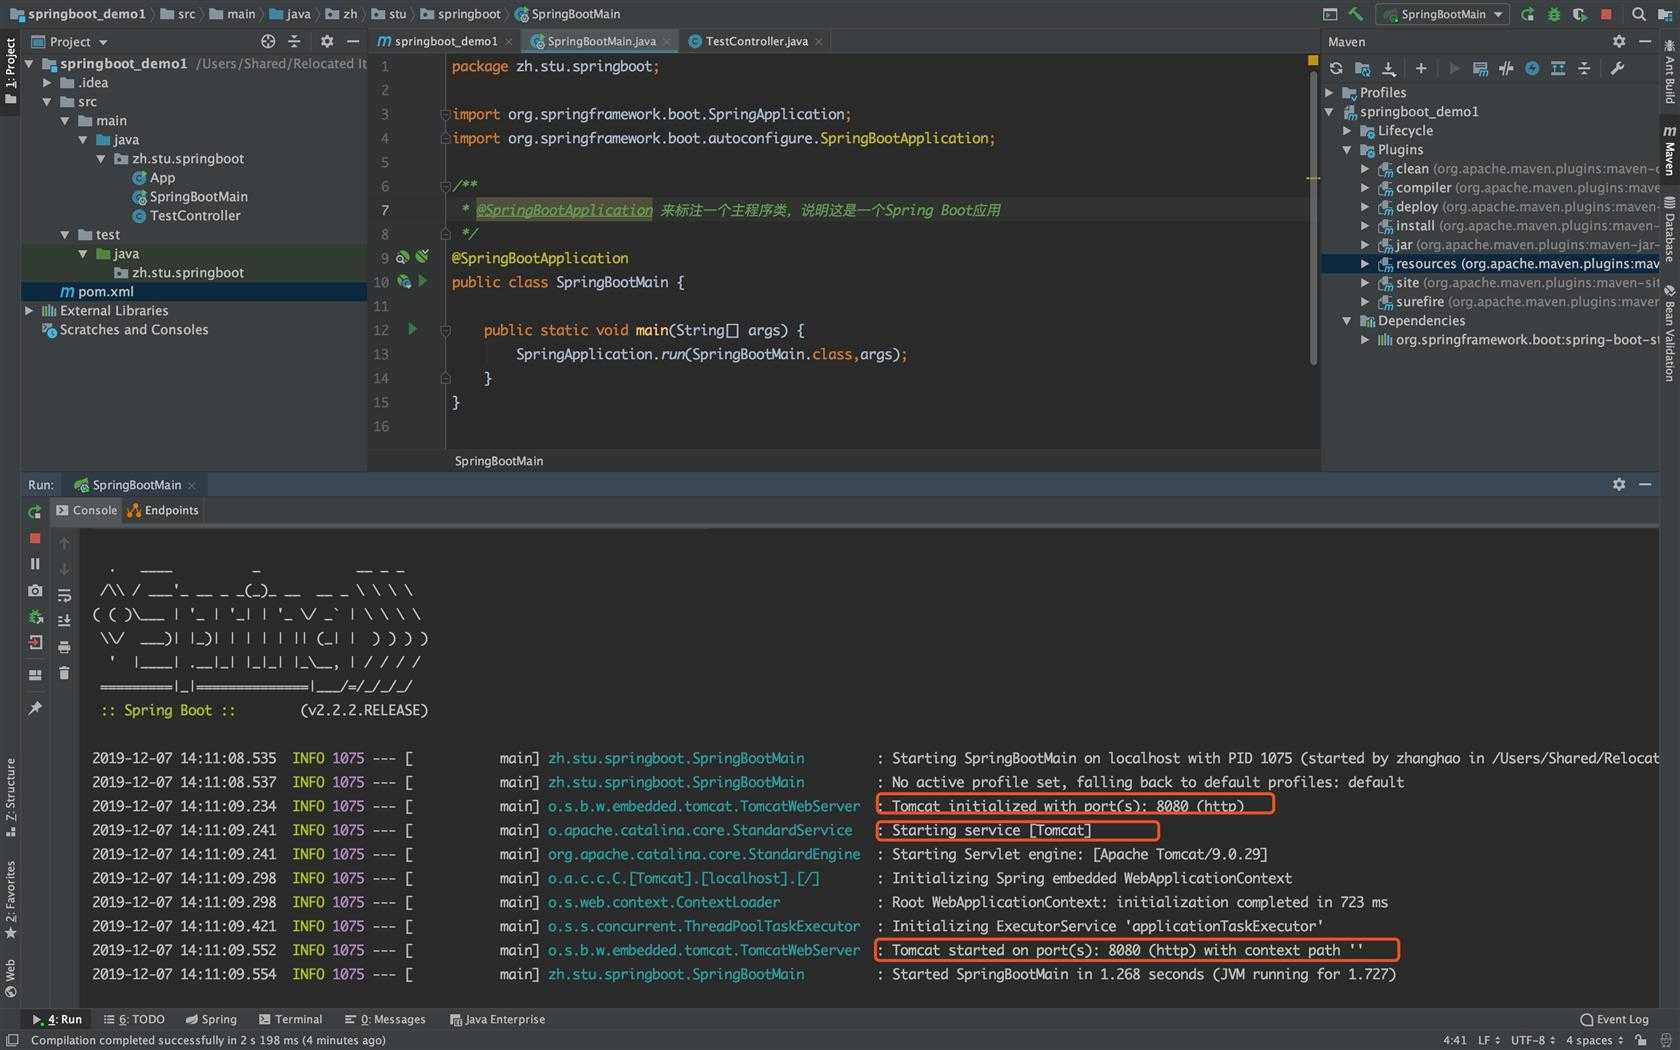Restore layout icon in the Run panel
This screenshot has width=1680, height=1050.
[35, 675]
